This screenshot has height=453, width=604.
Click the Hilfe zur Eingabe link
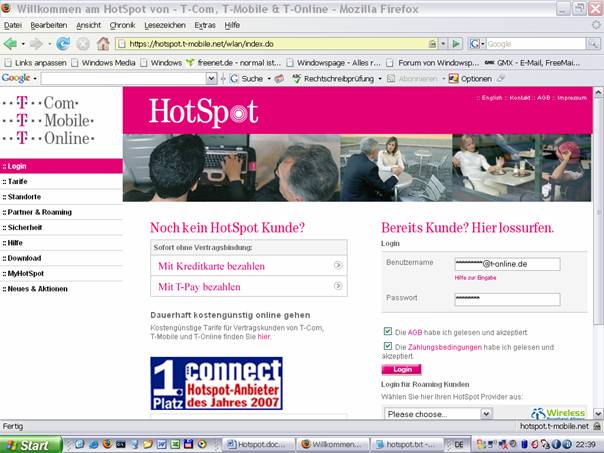475,278
